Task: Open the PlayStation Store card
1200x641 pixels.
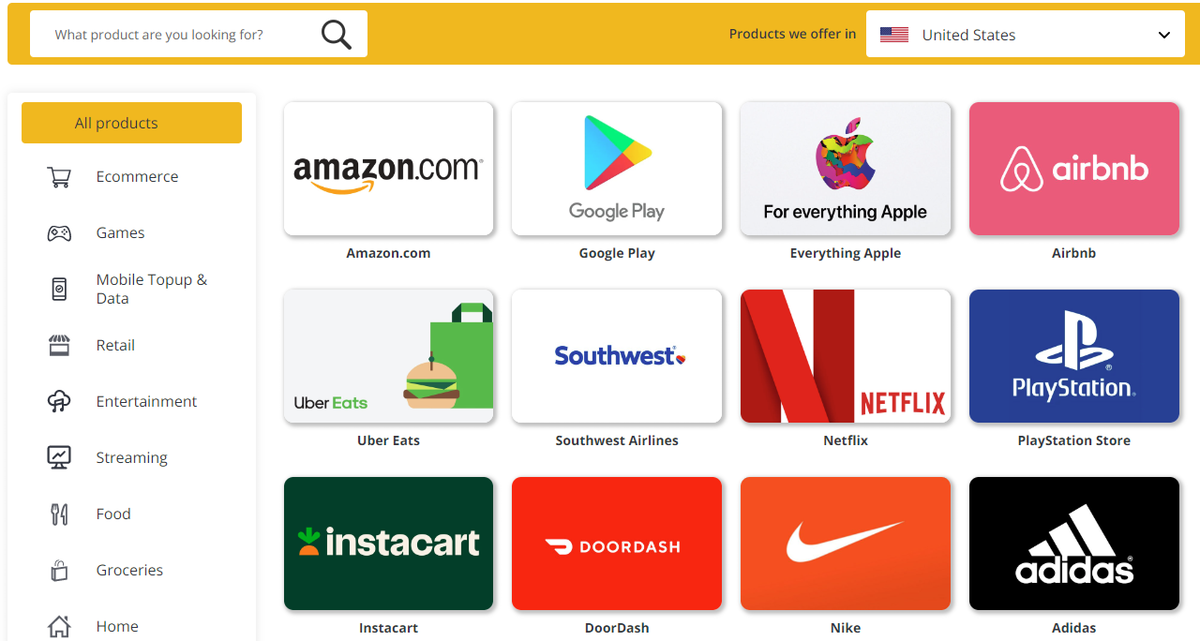Action: click(x=1074, y=356)
